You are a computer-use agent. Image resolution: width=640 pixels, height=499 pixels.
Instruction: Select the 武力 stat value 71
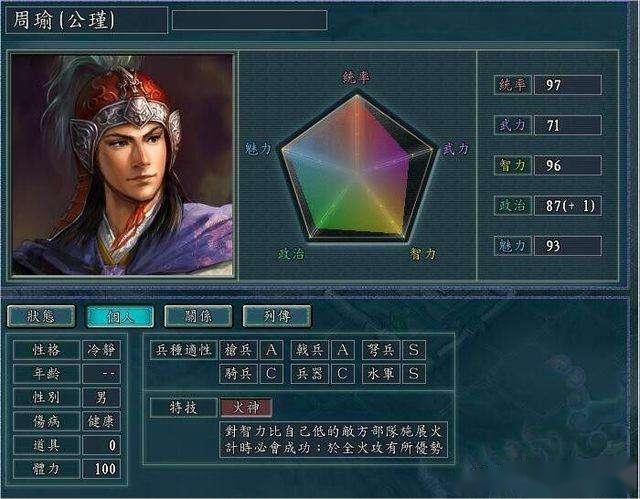point(568,125)
